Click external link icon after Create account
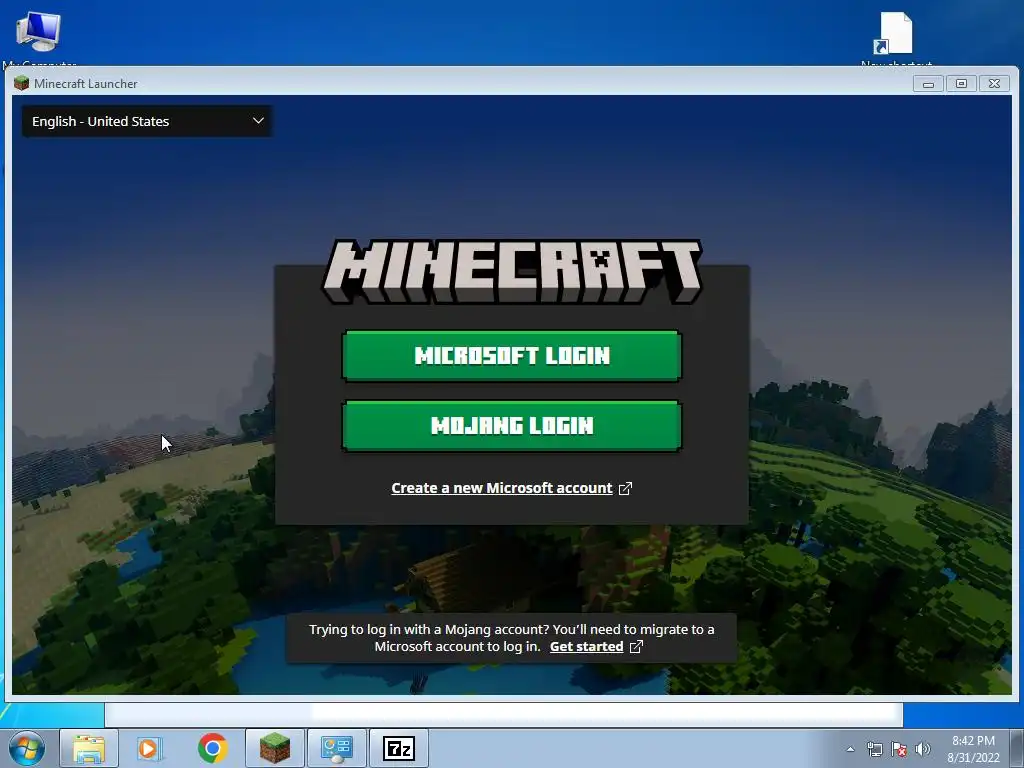Screen dimensions: 1024x768 click(x=625, y=488)
